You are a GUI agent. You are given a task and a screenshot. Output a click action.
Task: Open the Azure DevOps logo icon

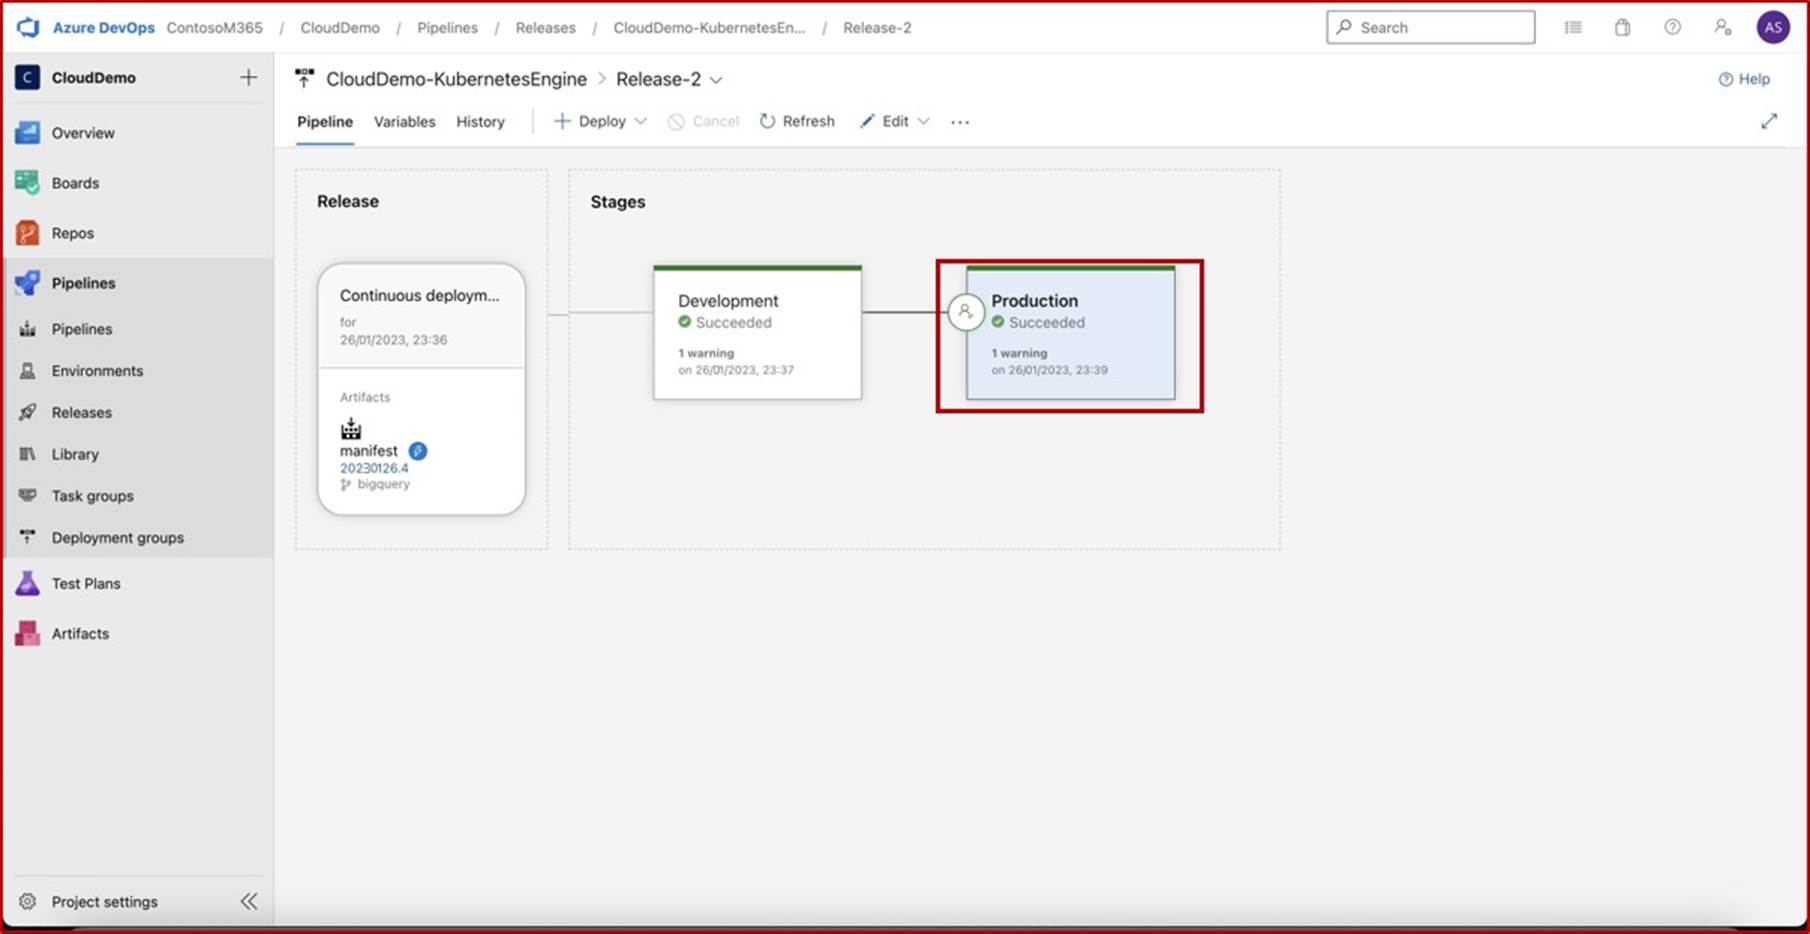pos(27,27)
